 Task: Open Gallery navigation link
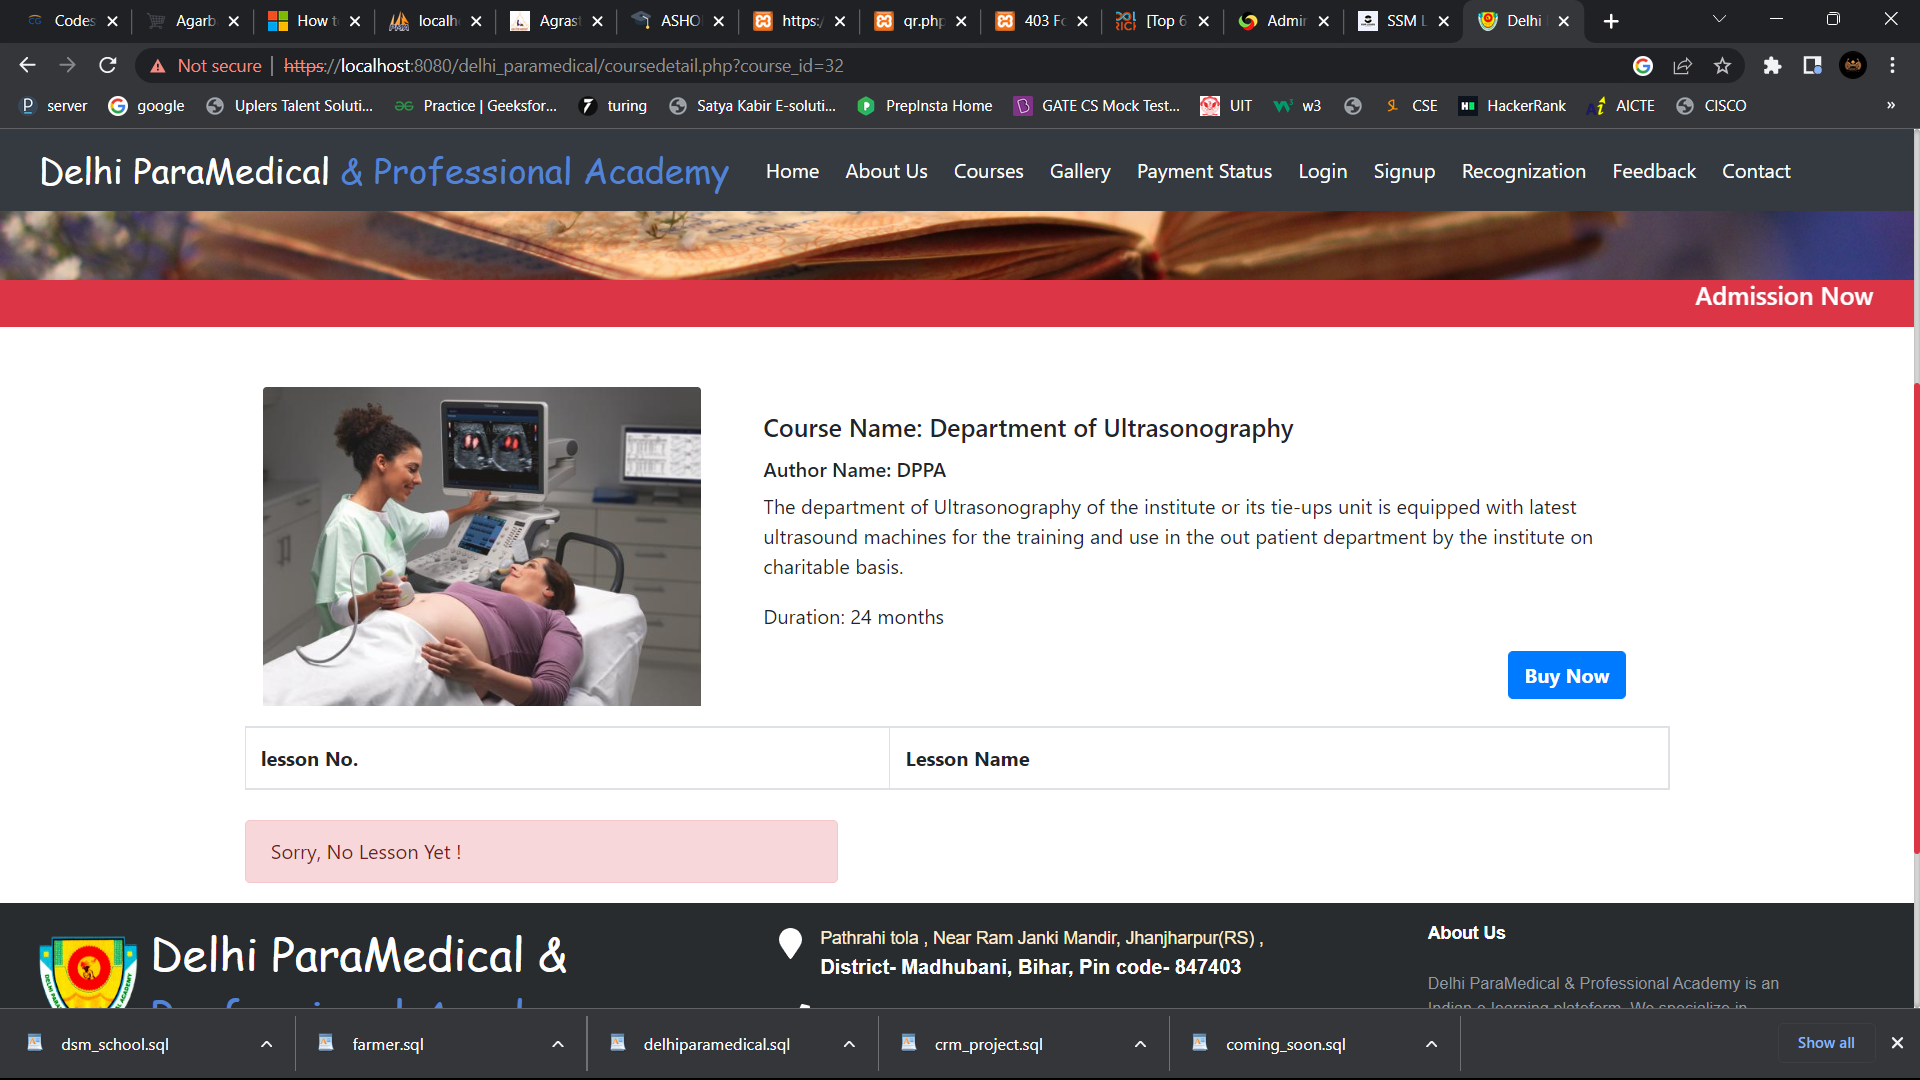1080,171
